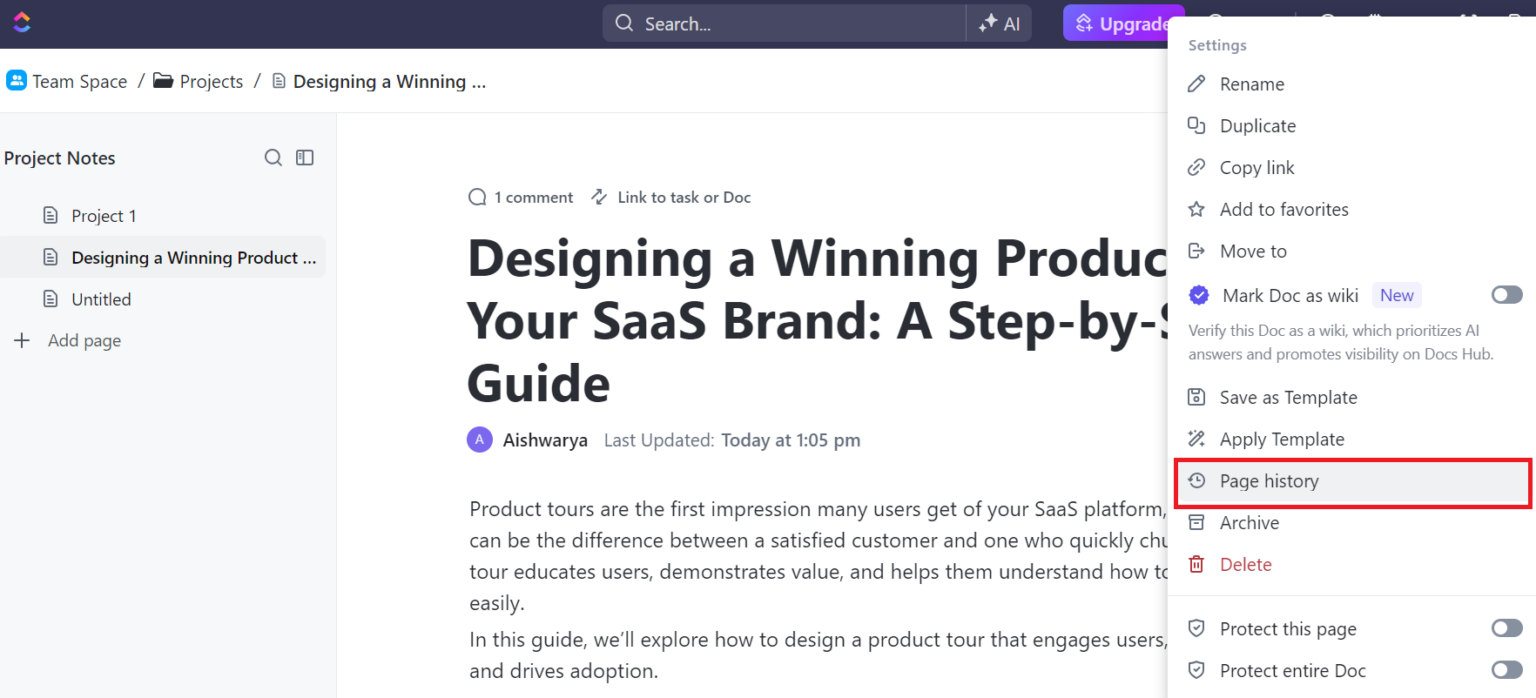Click the comment bubble icon
Image resolution: width=1536 pixels, height=698 pixels.
point(477,197)
